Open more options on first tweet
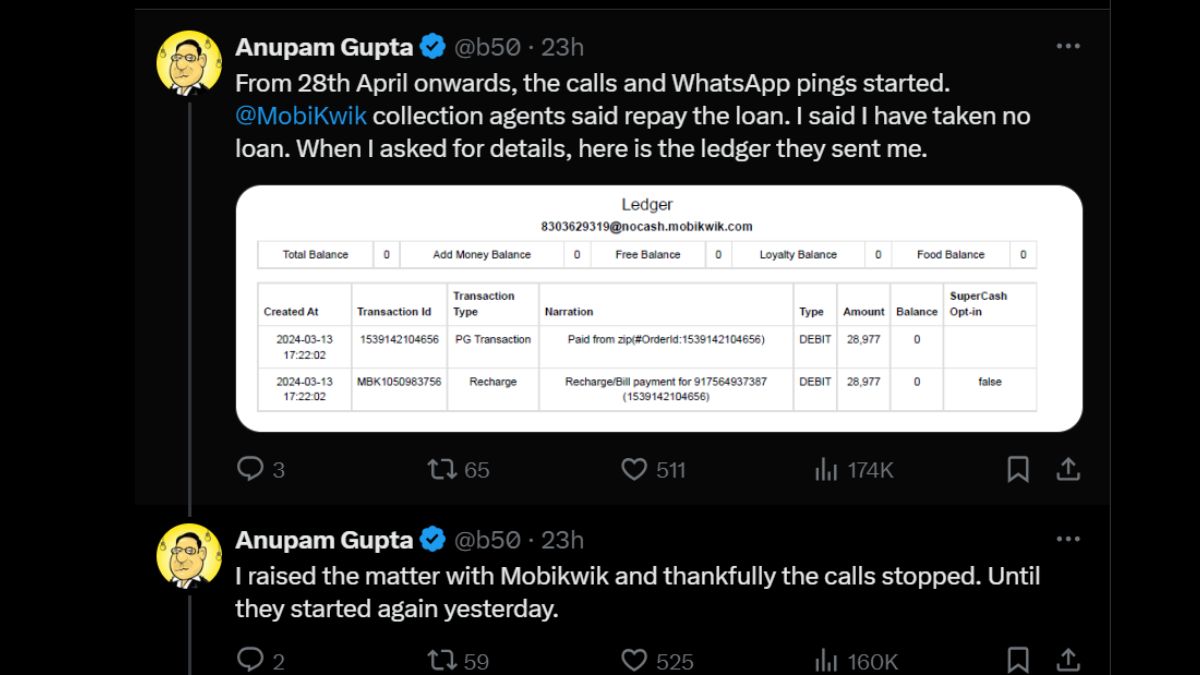The image size is (1200, 675). [x=1068, y=46]
